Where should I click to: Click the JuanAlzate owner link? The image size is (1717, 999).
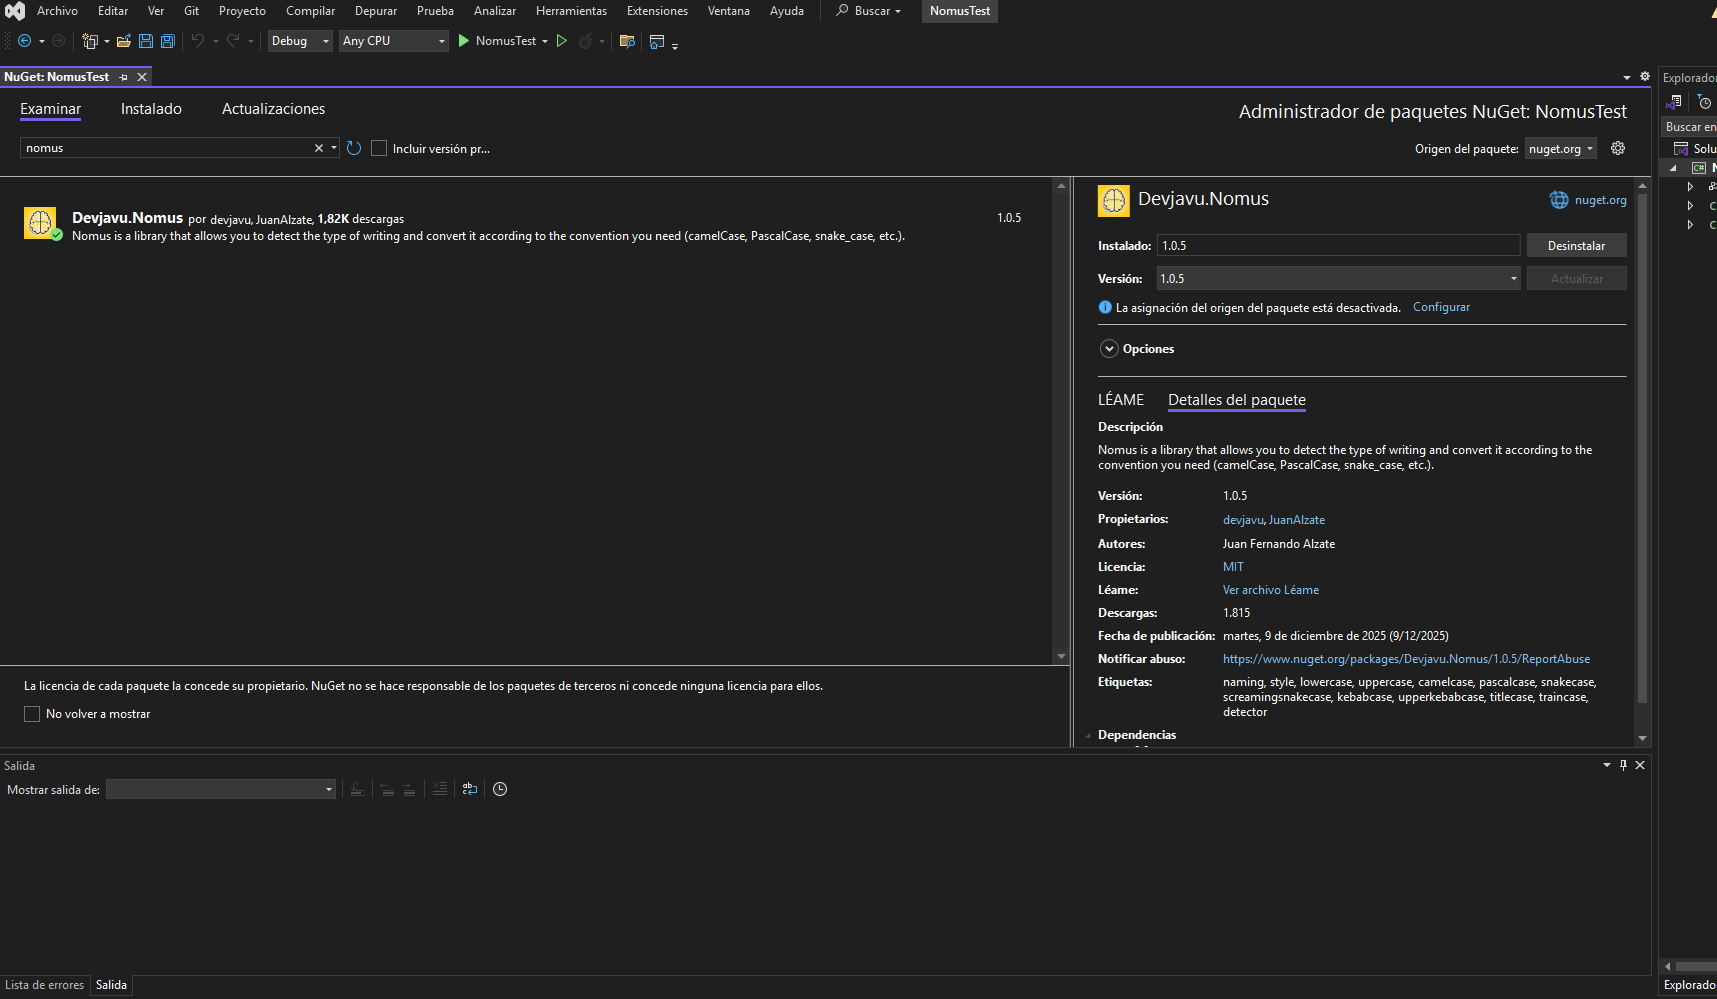[1297, 520]
